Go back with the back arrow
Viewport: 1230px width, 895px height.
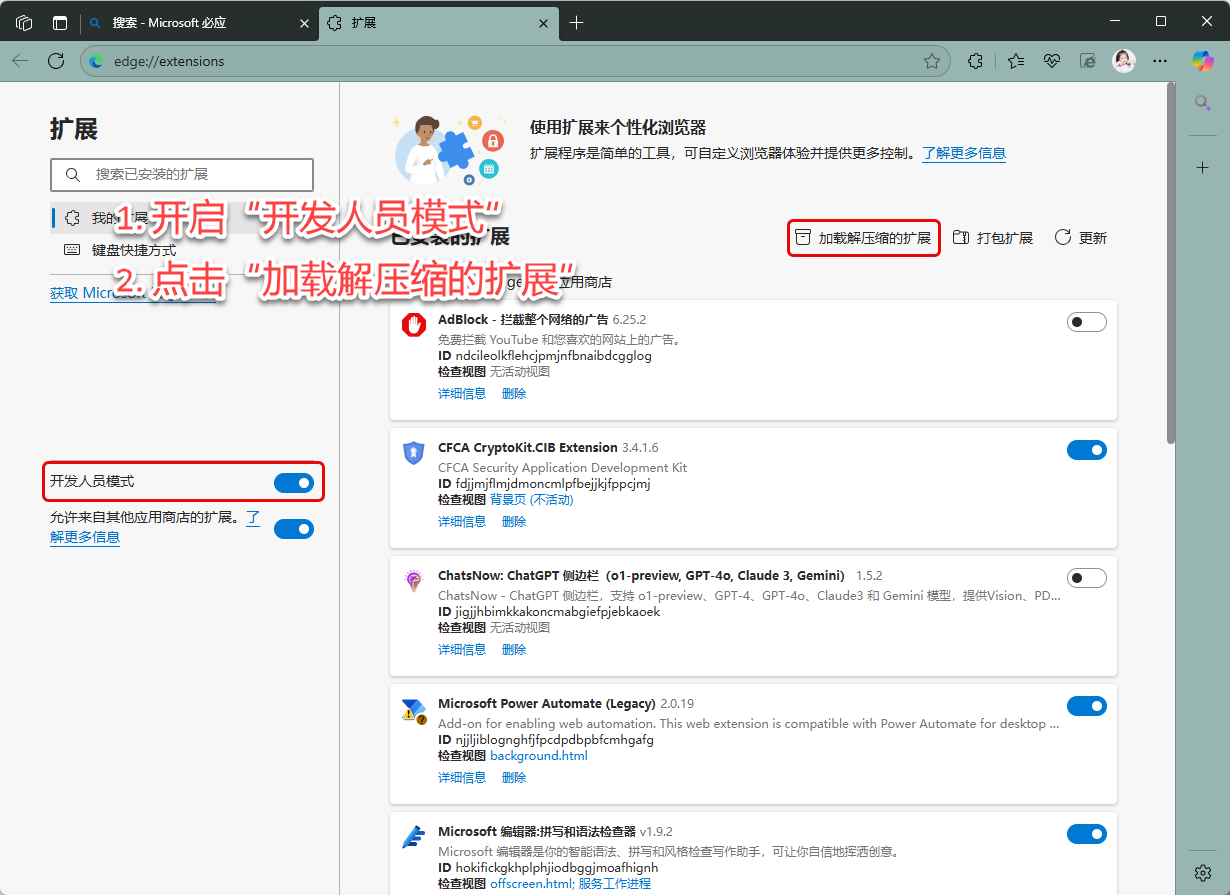20,61
